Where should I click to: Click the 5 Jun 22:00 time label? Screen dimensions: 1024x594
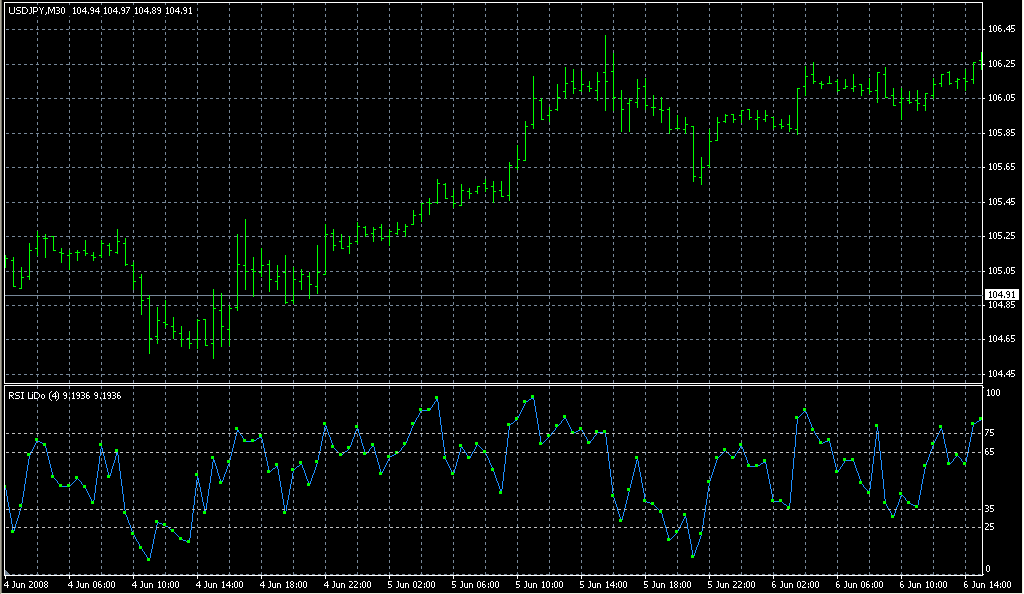click(732, 584)
